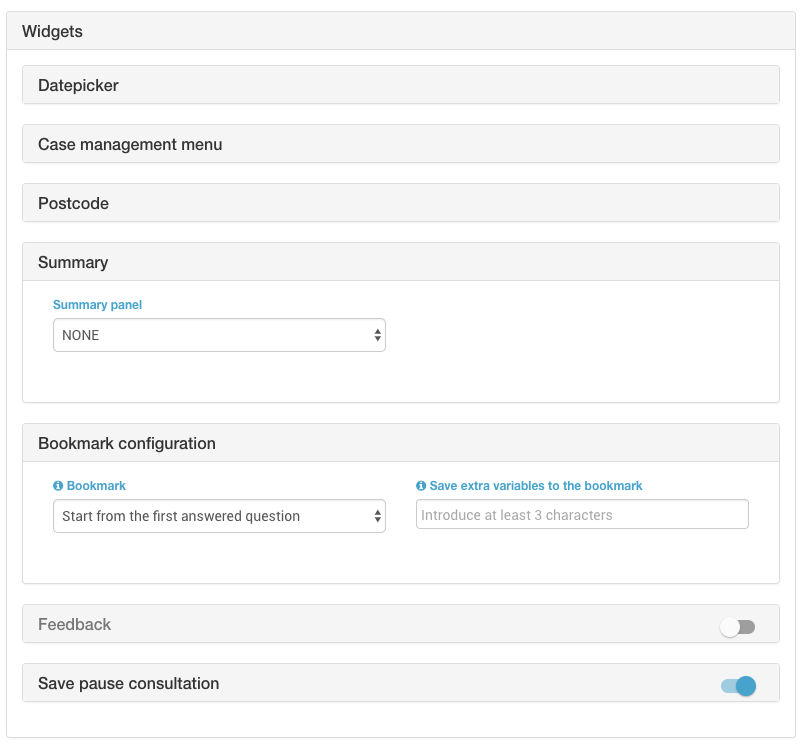Disable the Save pause consultation toggle
Image resolution: width=802 pixels, height=749 pixels.
click(738, 686)
